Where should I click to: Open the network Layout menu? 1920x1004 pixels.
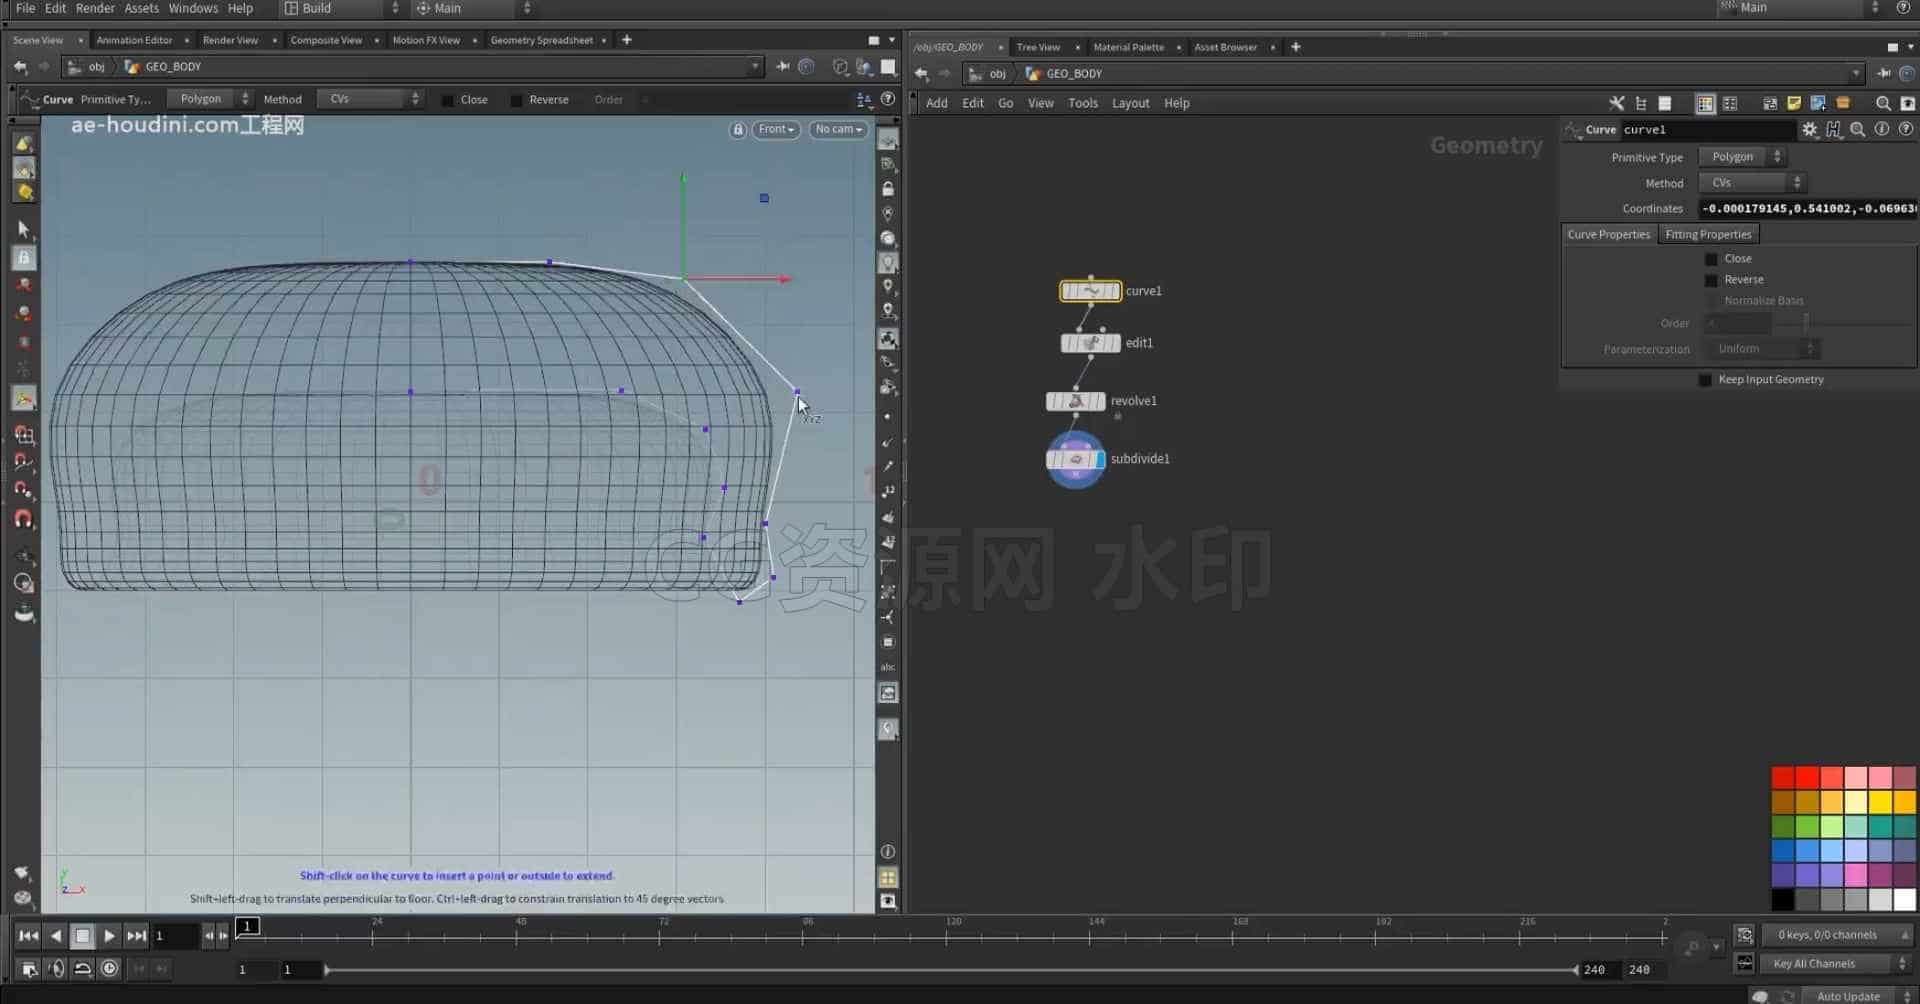pyautogui.click(x=1130, y=103)
